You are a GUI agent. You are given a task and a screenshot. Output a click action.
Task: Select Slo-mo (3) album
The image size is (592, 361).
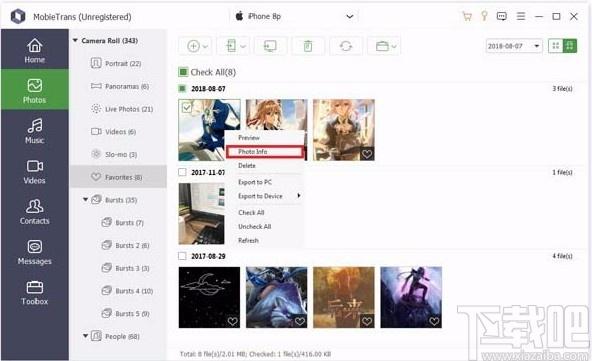point(119,154)
